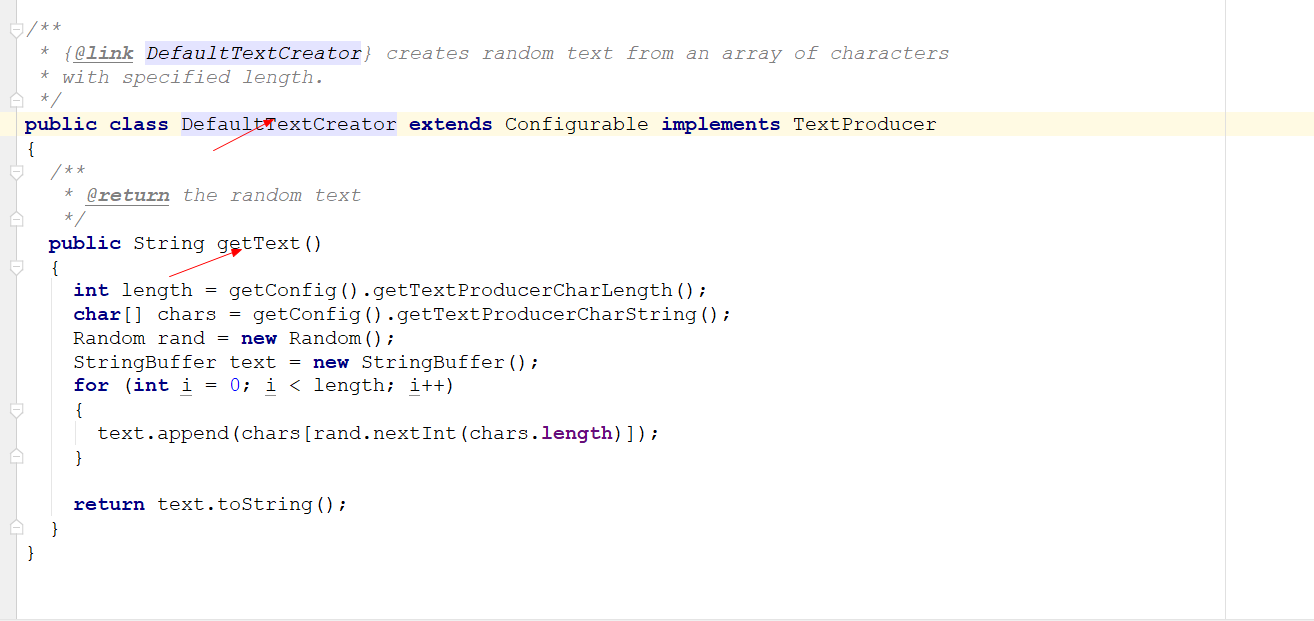Click fold end marker beside class Javadoc closing
1314x621 pixels.
coord(16,99)
